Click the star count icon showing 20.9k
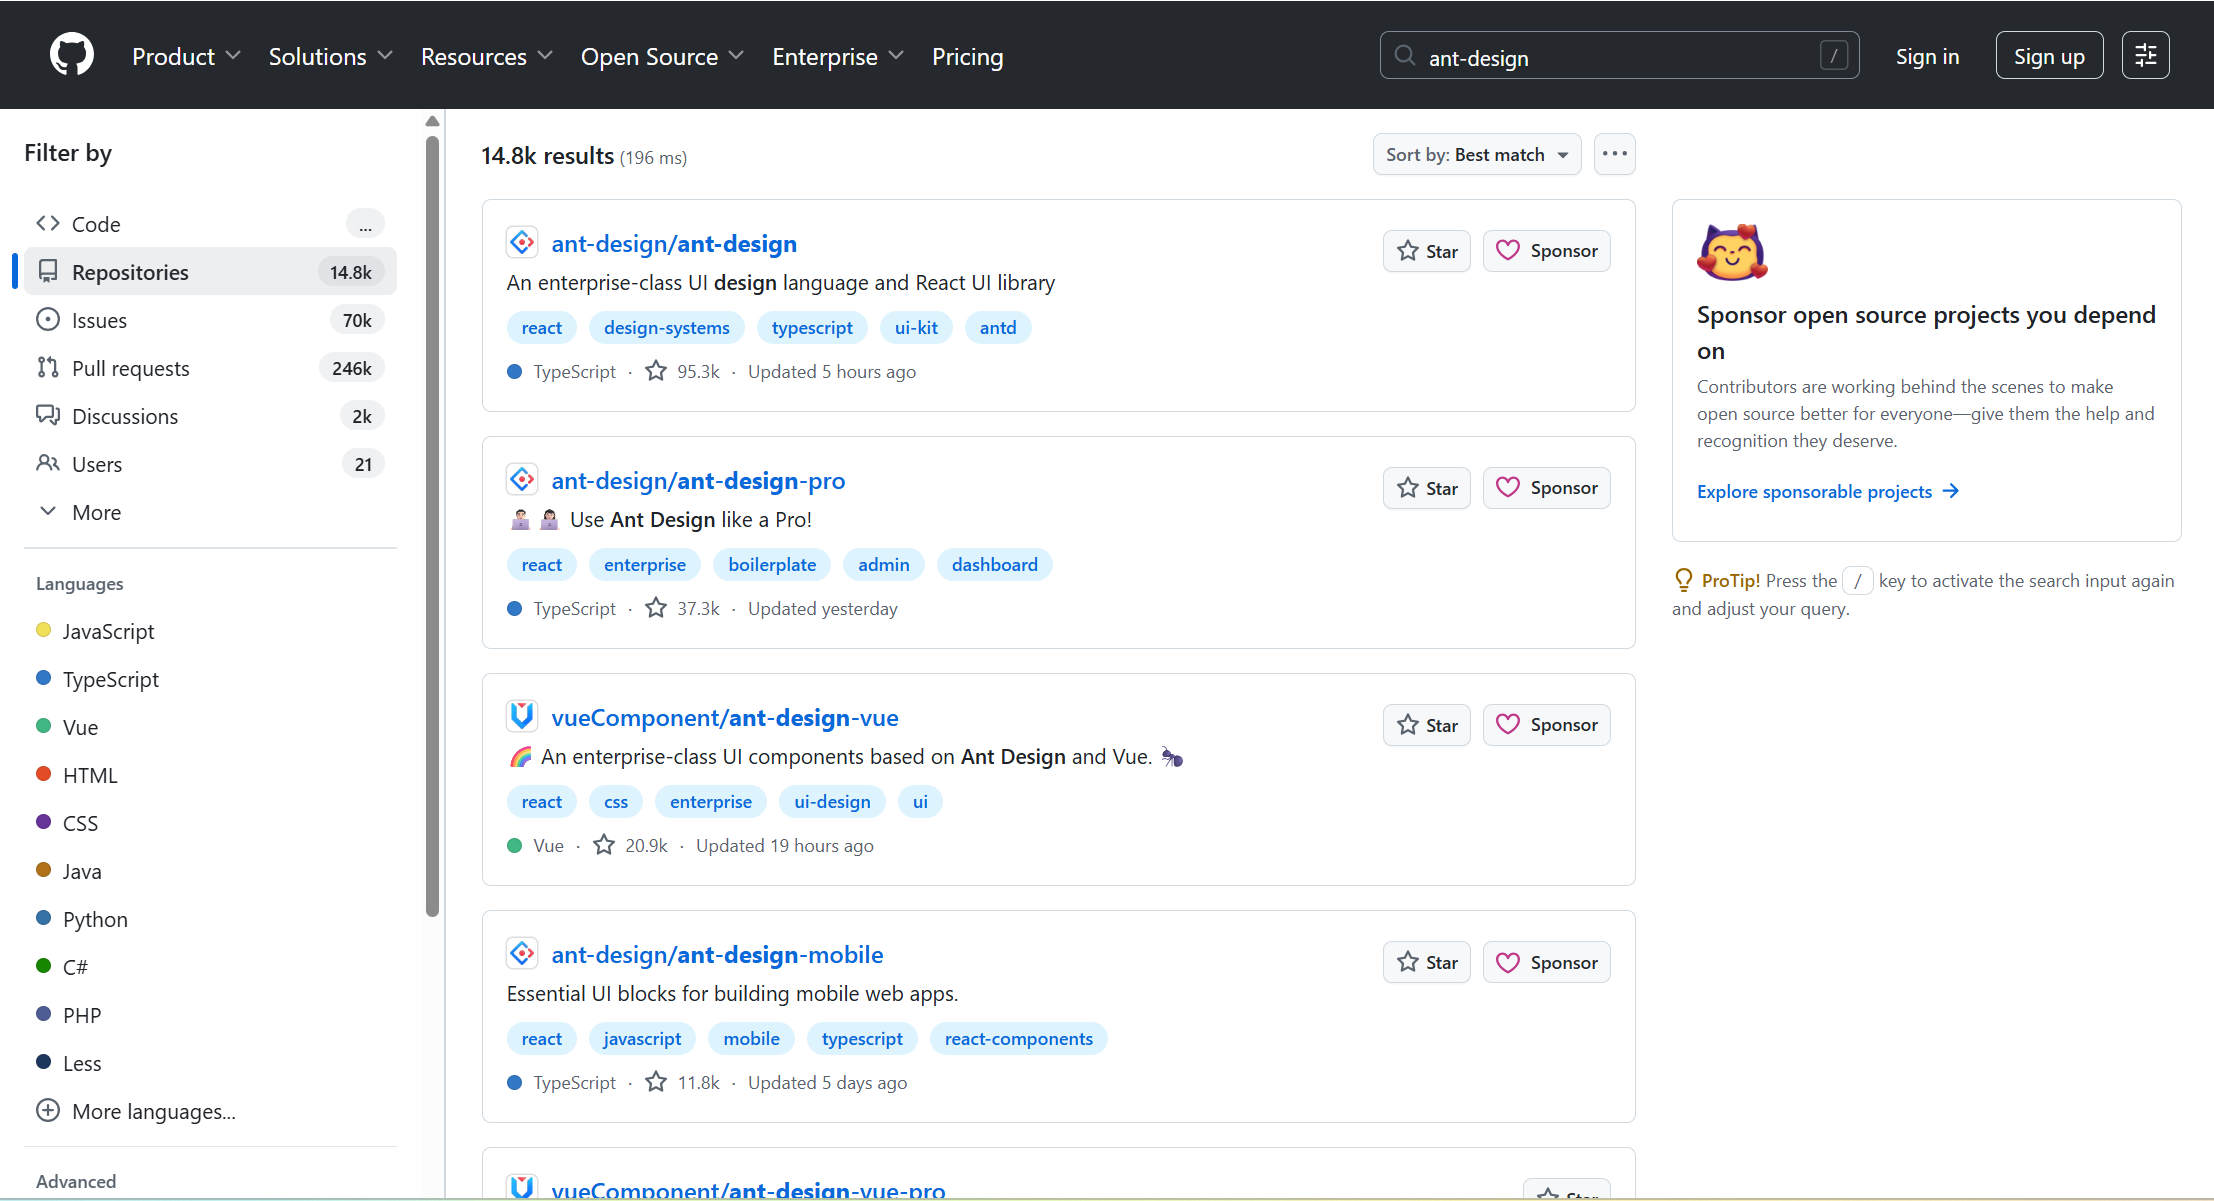Image resolution: width=2214 pixels, height=1201 pixels. [x=604, y=845]
